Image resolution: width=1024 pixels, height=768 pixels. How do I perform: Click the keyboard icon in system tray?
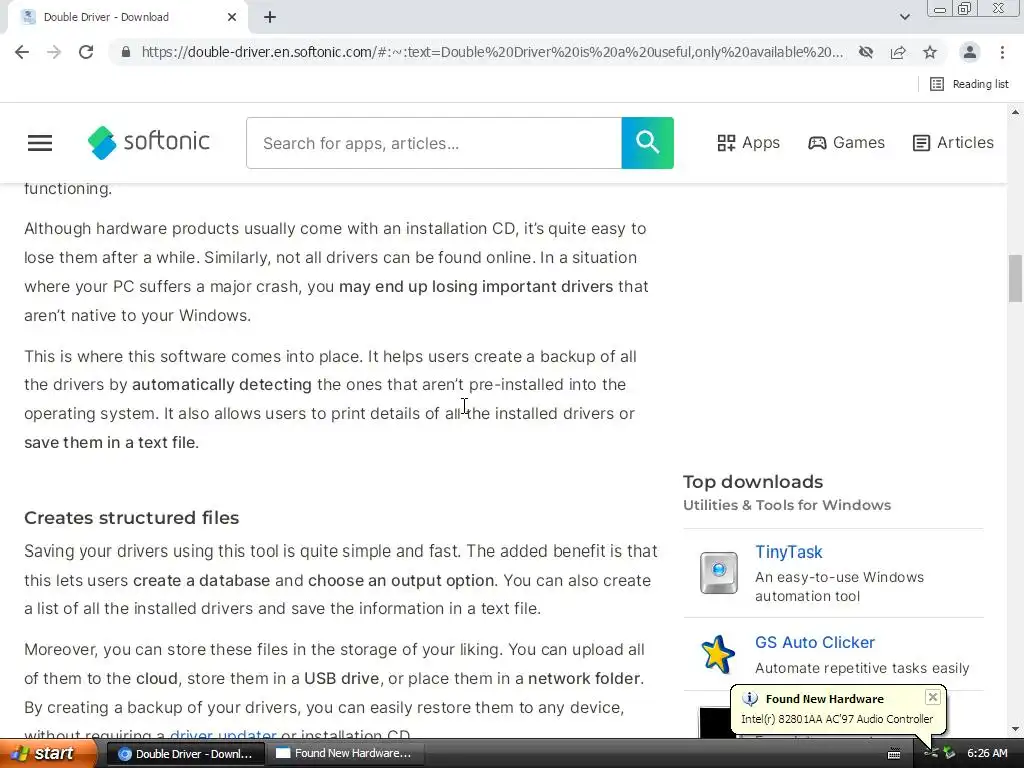(894, 754)
